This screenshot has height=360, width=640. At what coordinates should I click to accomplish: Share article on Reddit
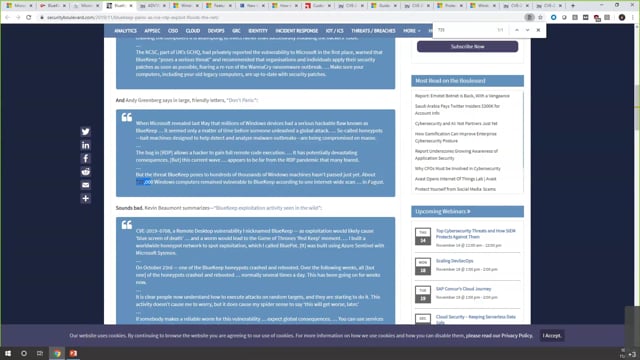pyautogui.click(x=85, y=171)
